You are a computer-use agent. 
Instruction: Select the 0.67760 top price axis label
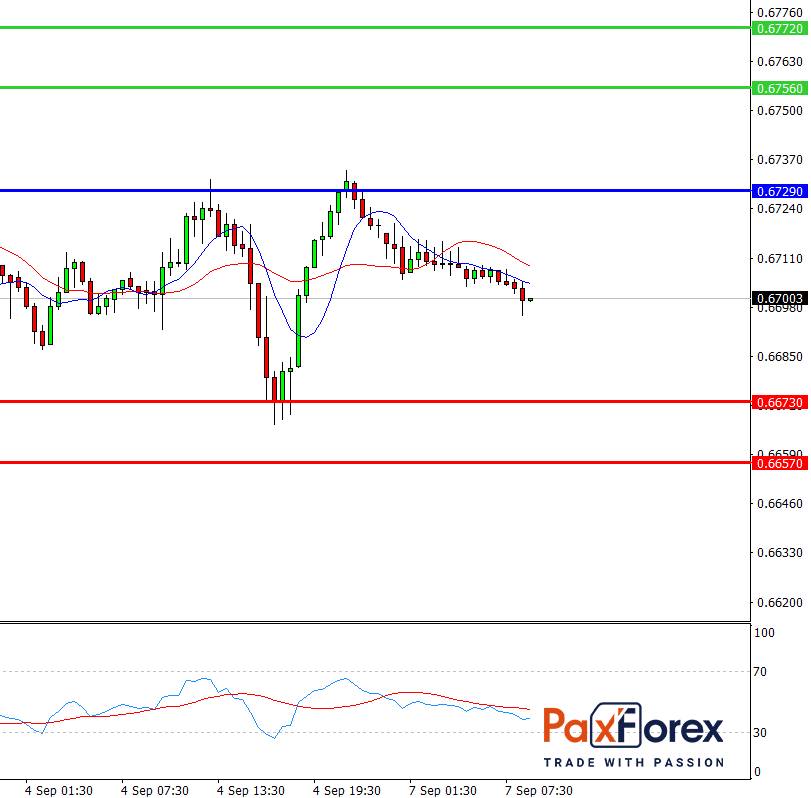[x=779, y=12]
